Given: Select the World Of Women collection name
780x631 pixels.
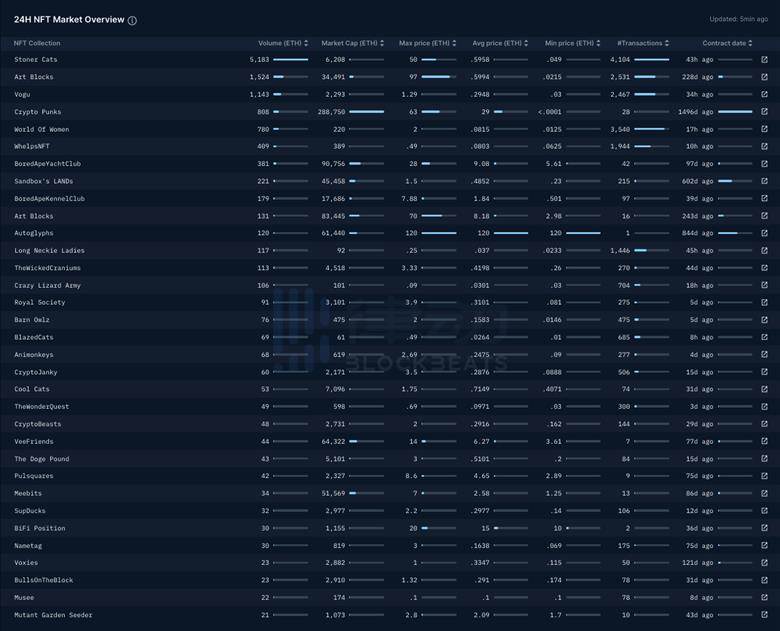Looking at the screenshot, I should tap(42, 129).
